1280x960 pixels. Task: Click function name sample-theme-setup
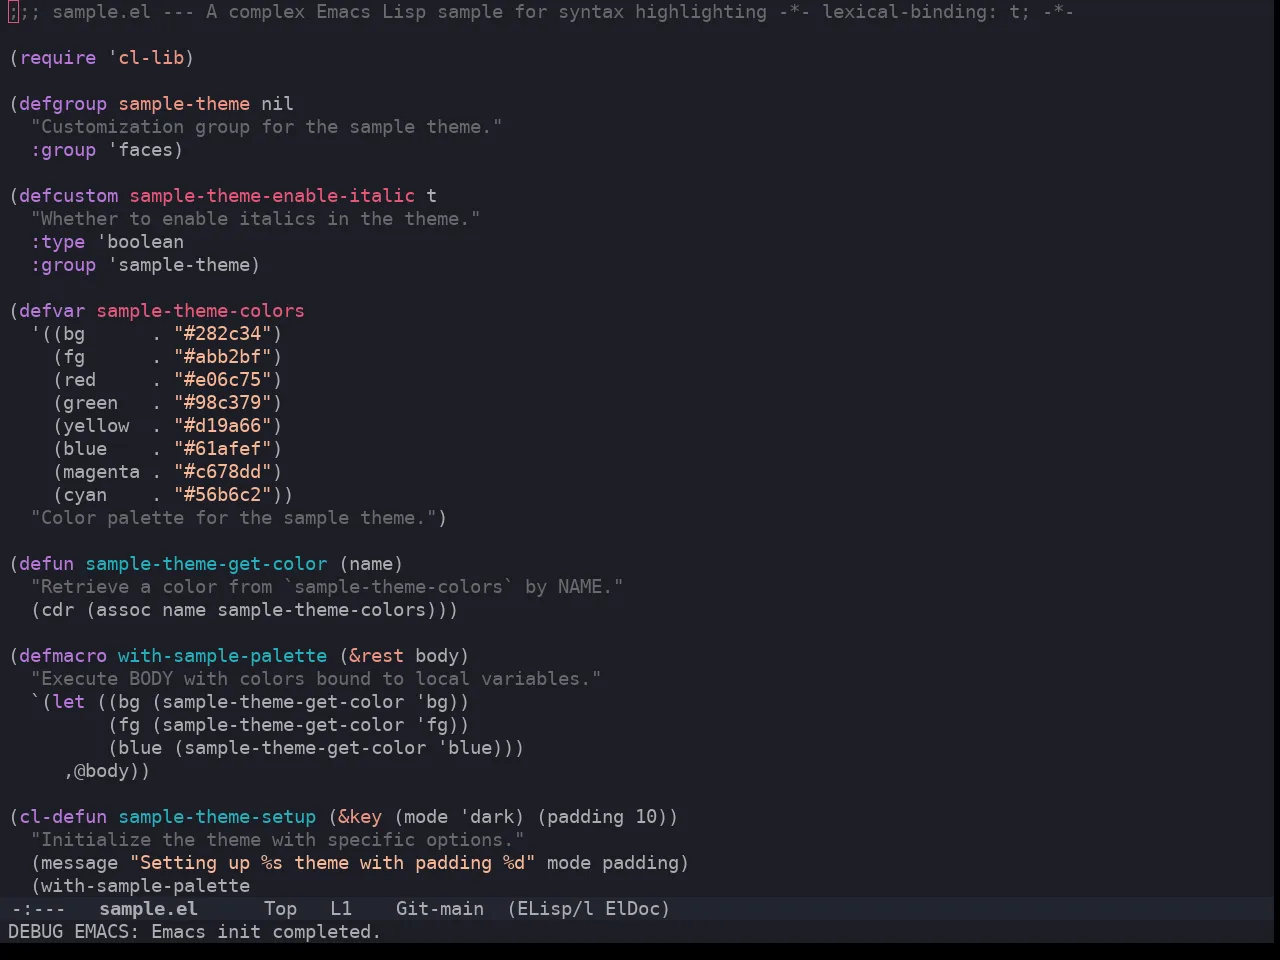click(217, 817)
